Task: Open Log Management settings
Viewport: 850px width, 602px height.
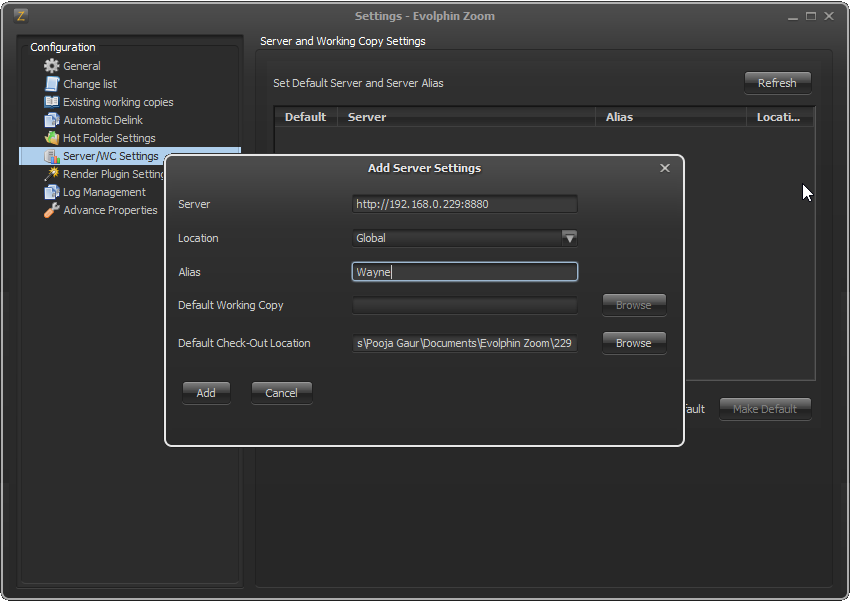Action: (104, 192)
